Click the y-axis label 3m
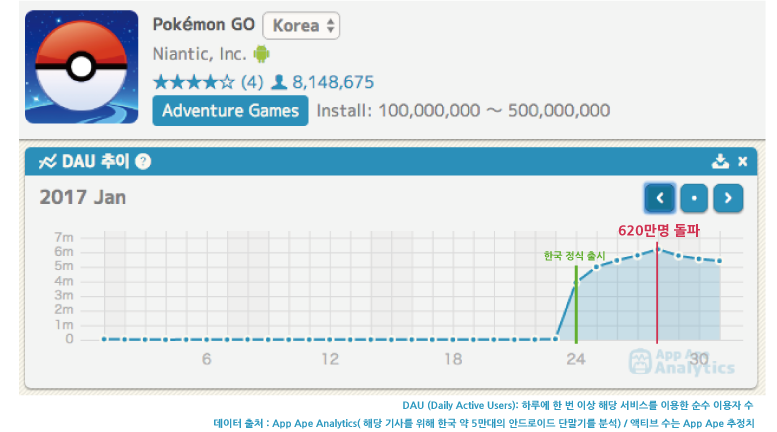The height and width of the screenshot is (432, 777). pos(63,295)
